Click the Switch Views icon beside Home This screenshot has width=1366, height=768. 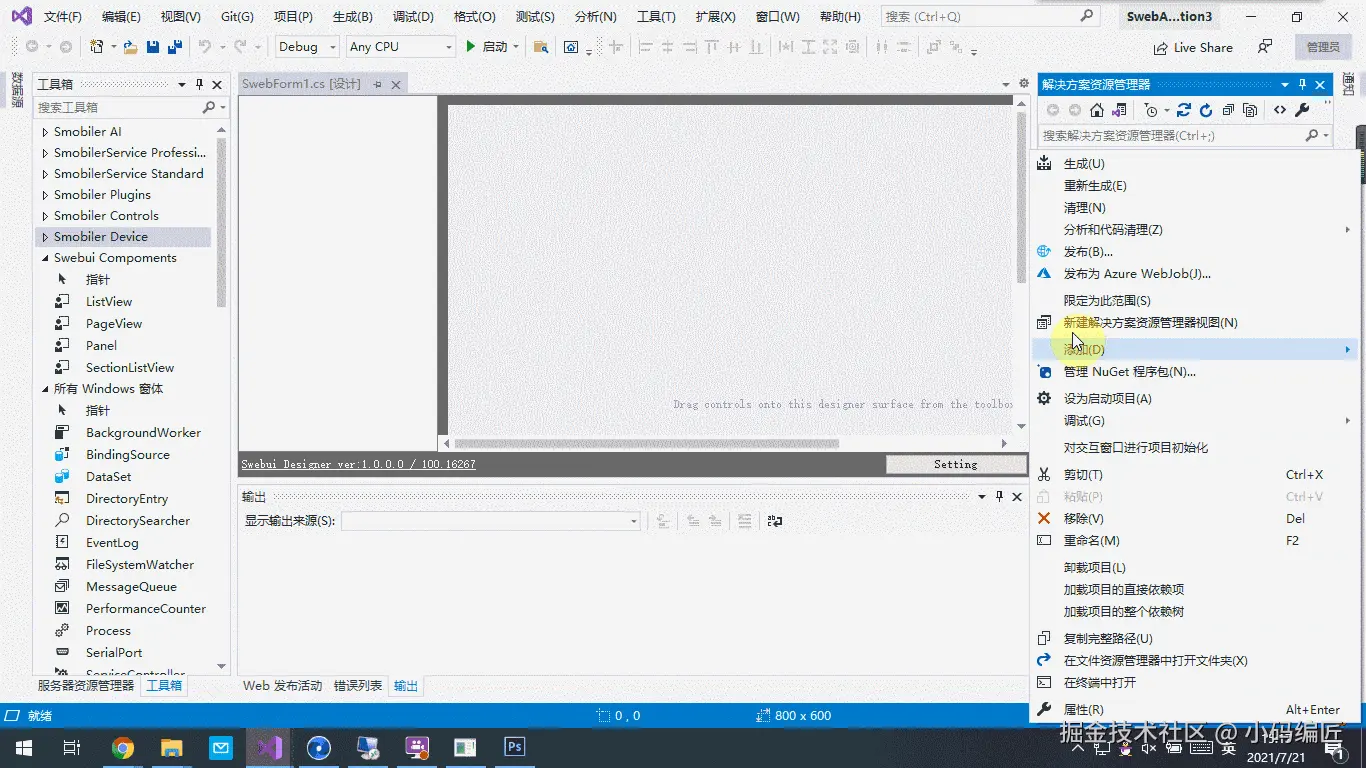1119,111
